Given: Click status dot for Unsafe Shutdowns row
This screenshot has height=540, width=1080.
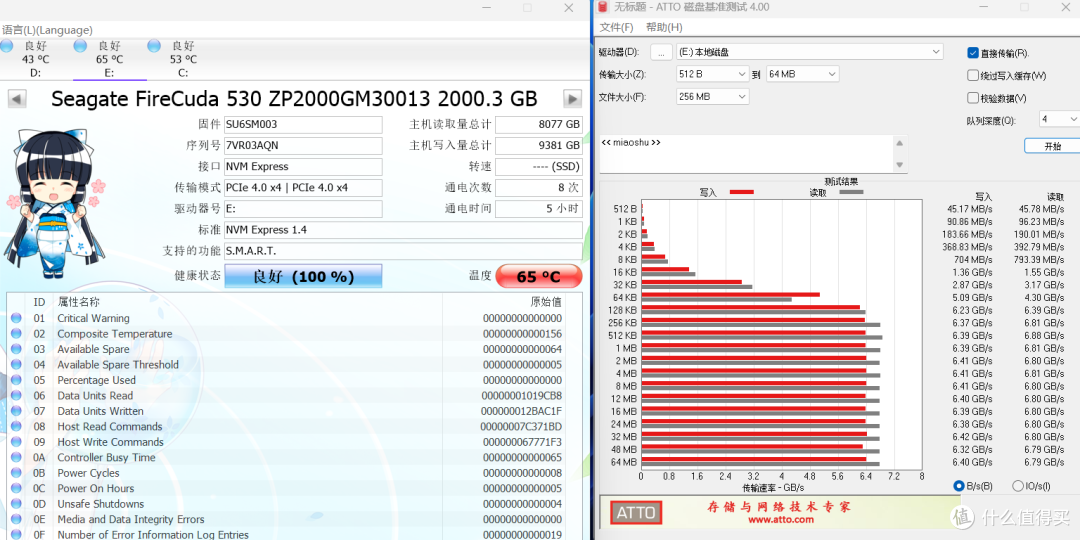Looking at the screenshot, I should click(17, 504).
